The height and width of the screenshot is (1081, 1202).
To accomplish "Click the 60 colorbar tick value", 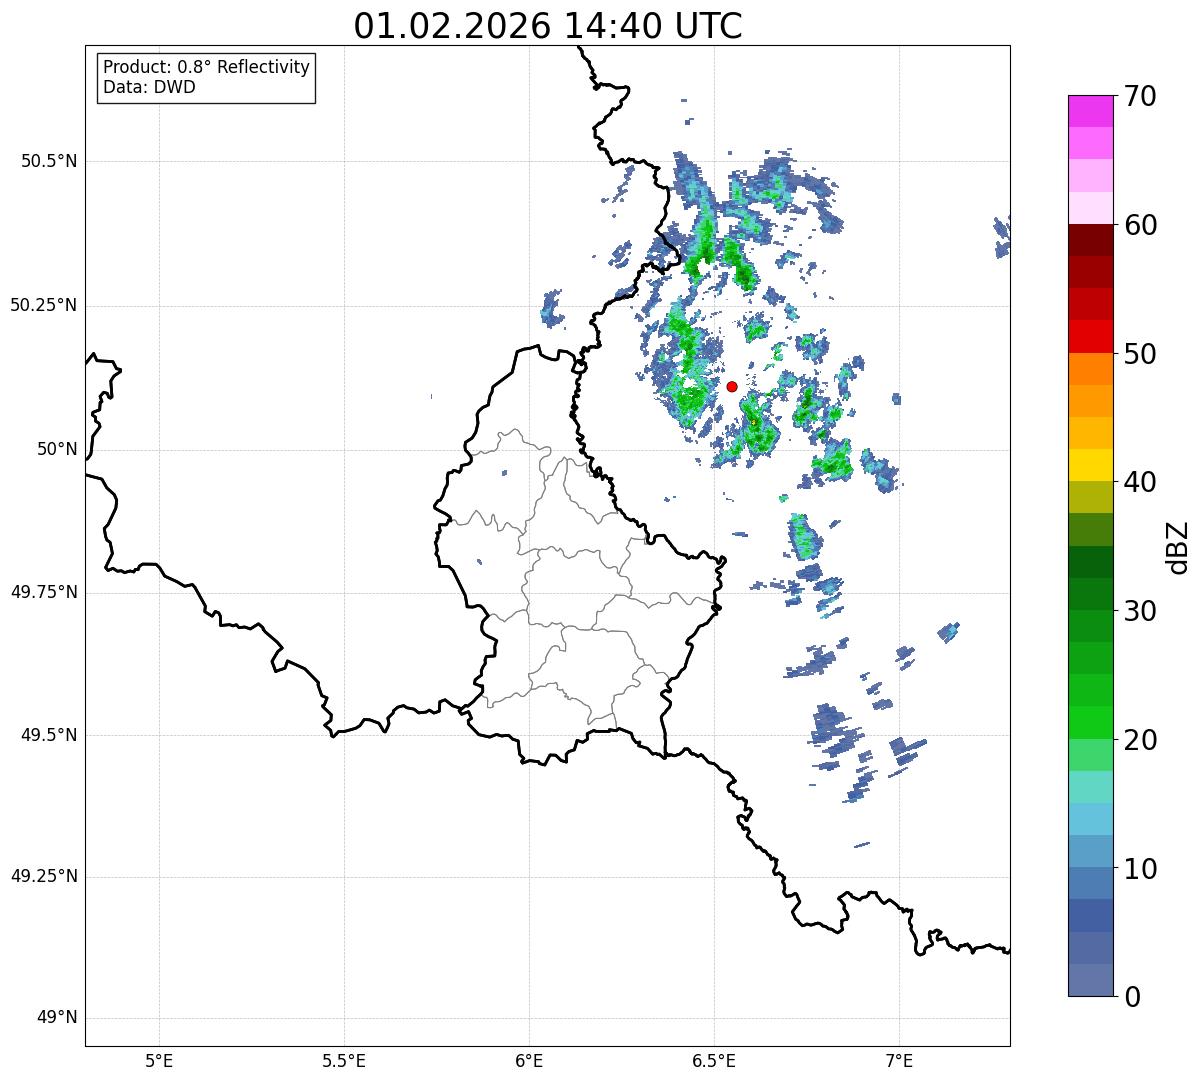I will pos(1140,225).
